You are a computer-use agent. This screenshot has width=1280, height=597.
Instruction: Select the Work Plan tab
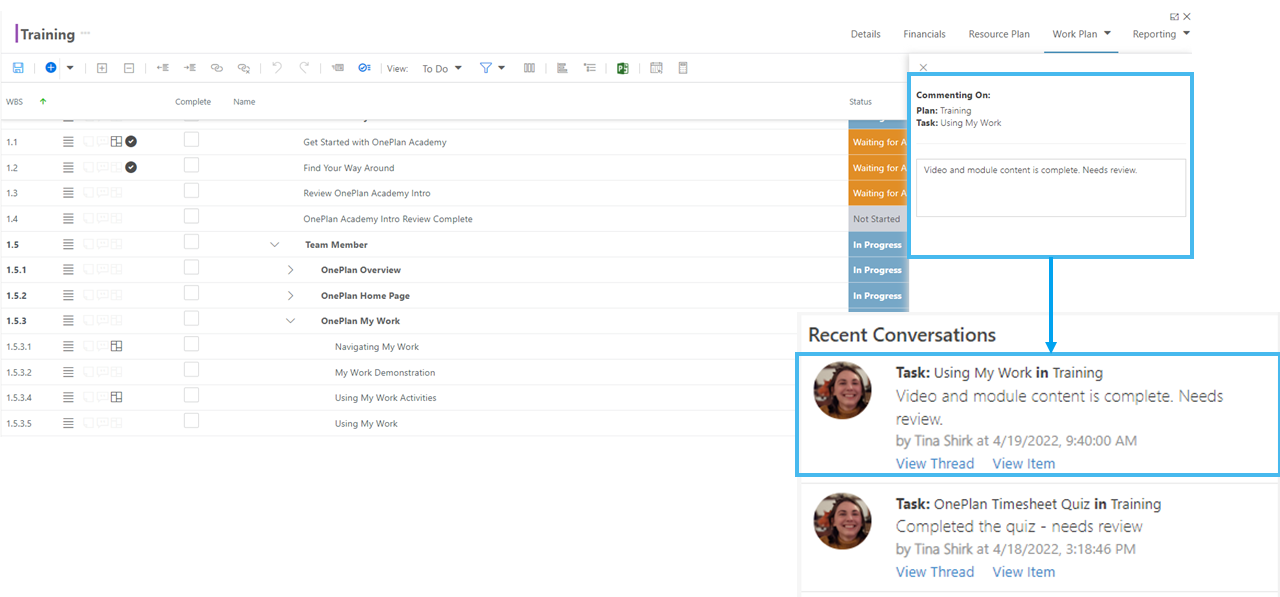tap(1074, 34)
